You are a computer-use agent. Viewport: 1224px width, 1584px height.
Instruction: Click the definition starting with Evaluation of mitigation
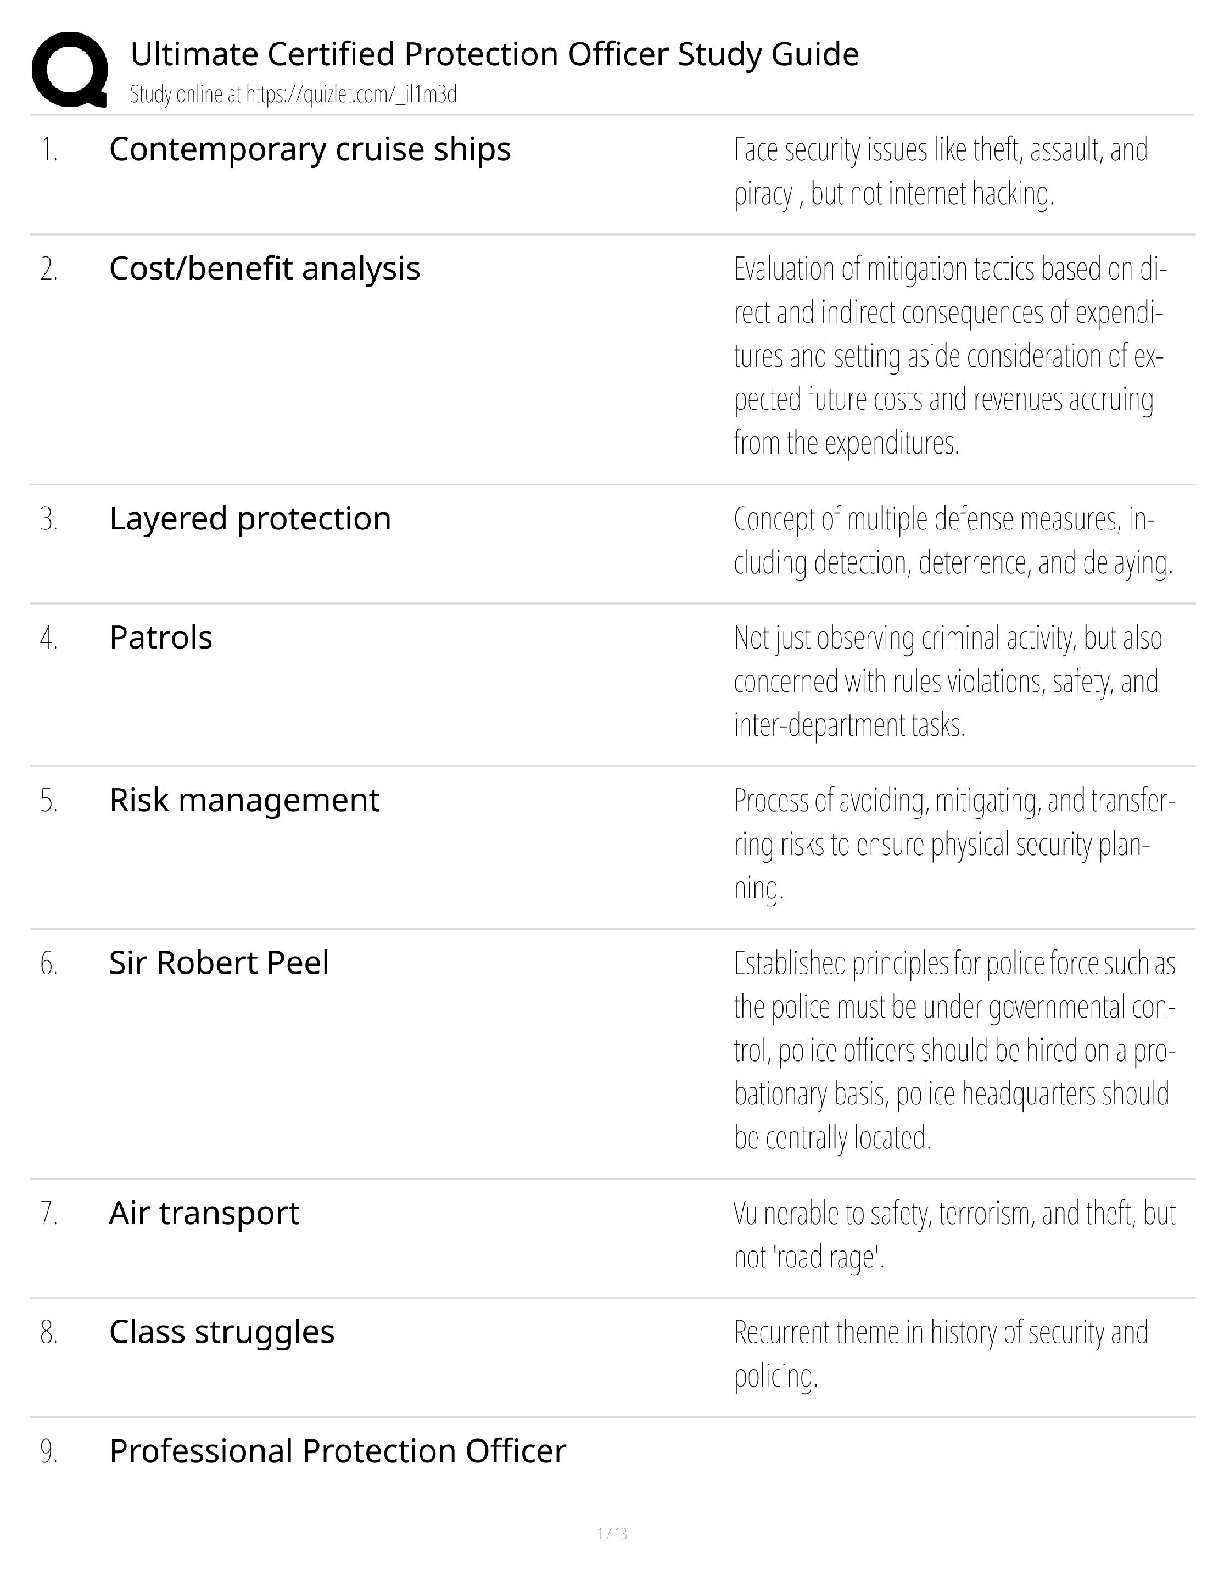[x=948, y=355]
